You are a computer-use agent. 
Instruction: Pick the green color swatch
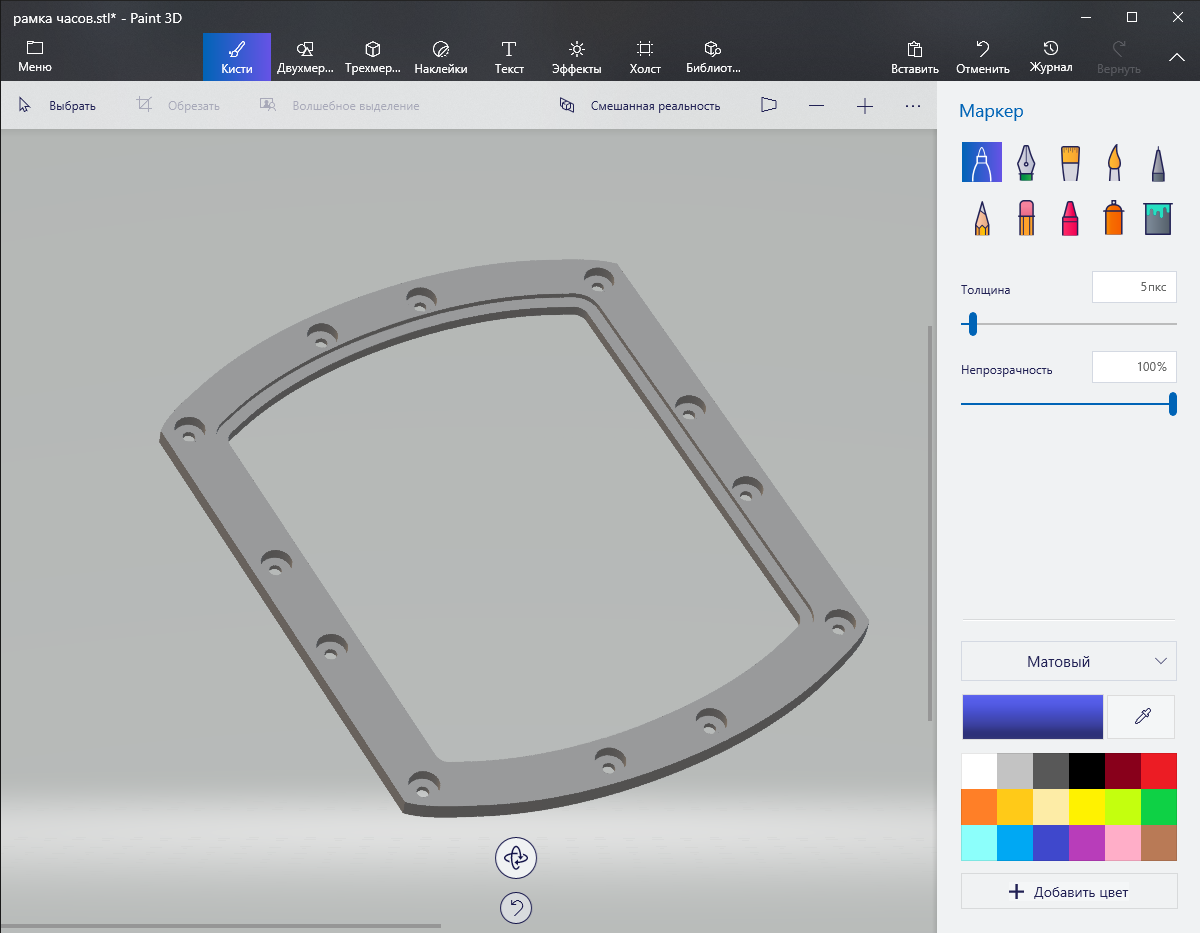click(1159, 807)
